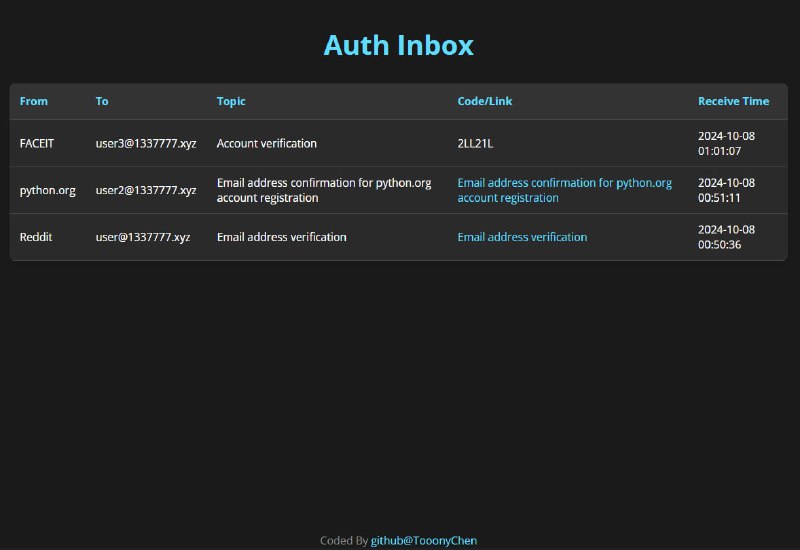Select the Reddit sender cell
Image resolution: width=800 pixels, height=550 pixels.
point(36,237)
